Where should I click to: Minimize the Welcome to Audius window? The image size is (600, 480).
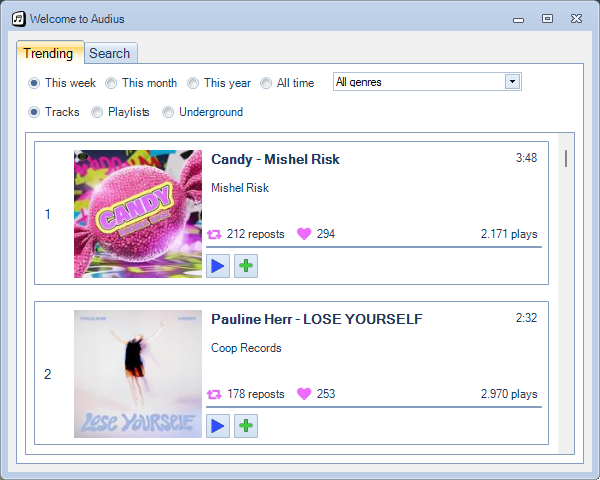click(518, 19)
